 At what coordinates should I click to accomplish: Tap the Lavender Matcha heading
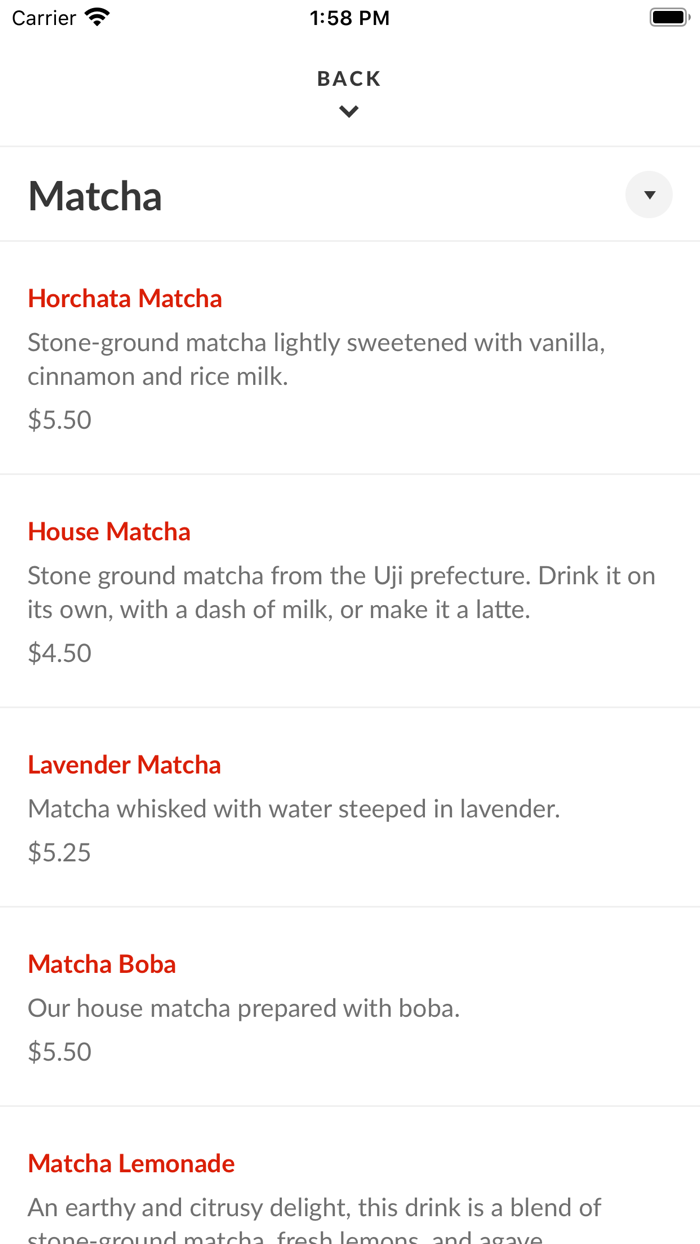coord(124,764)
